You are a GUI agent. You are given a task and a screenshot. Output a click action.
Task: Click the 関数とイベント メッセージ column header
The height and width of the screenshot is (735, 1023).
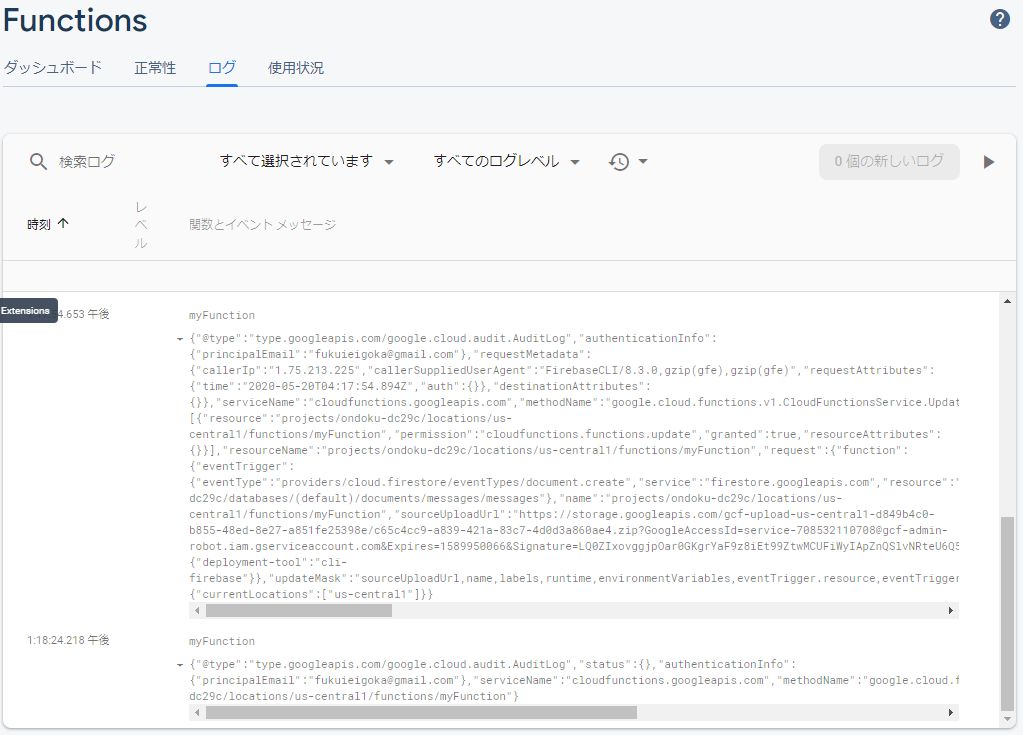click(x=262, y=225)
